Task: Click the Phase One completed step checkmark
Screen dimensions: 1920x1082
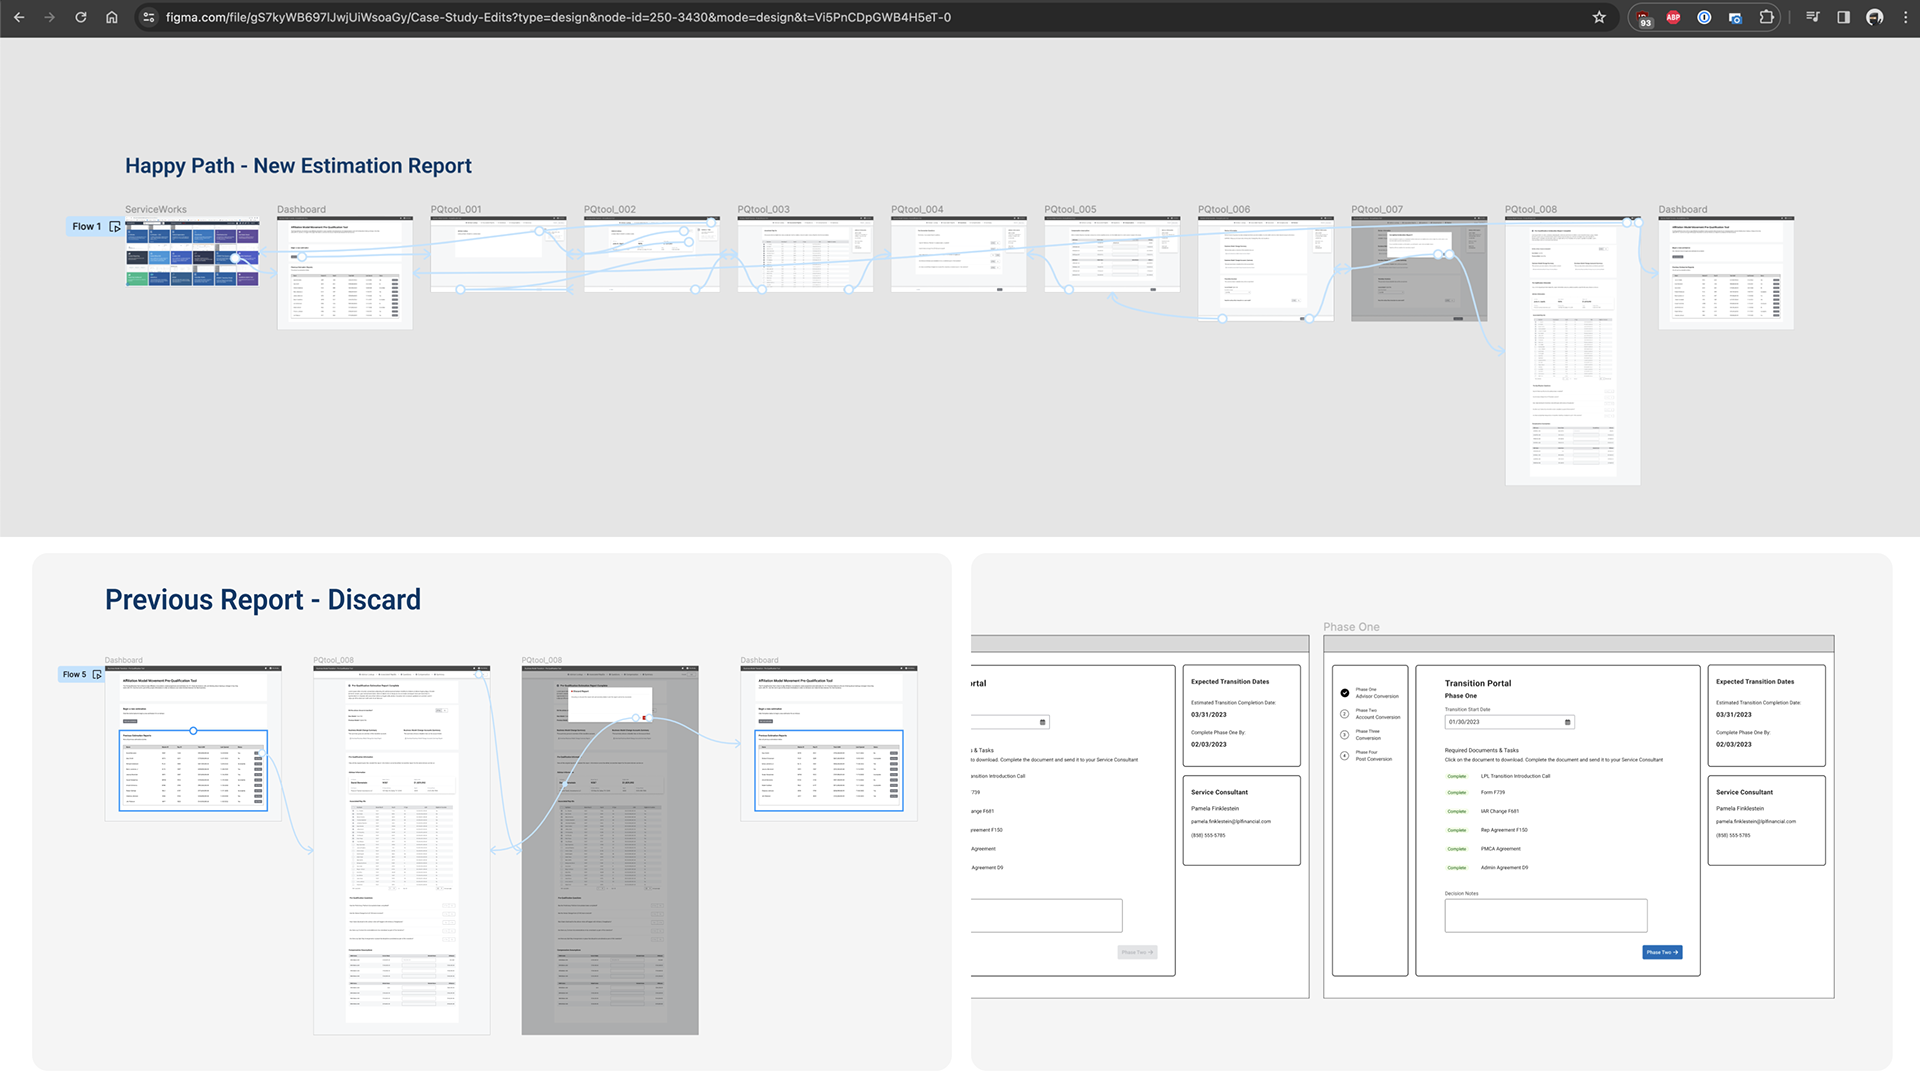Action: tap(1345, 693)
